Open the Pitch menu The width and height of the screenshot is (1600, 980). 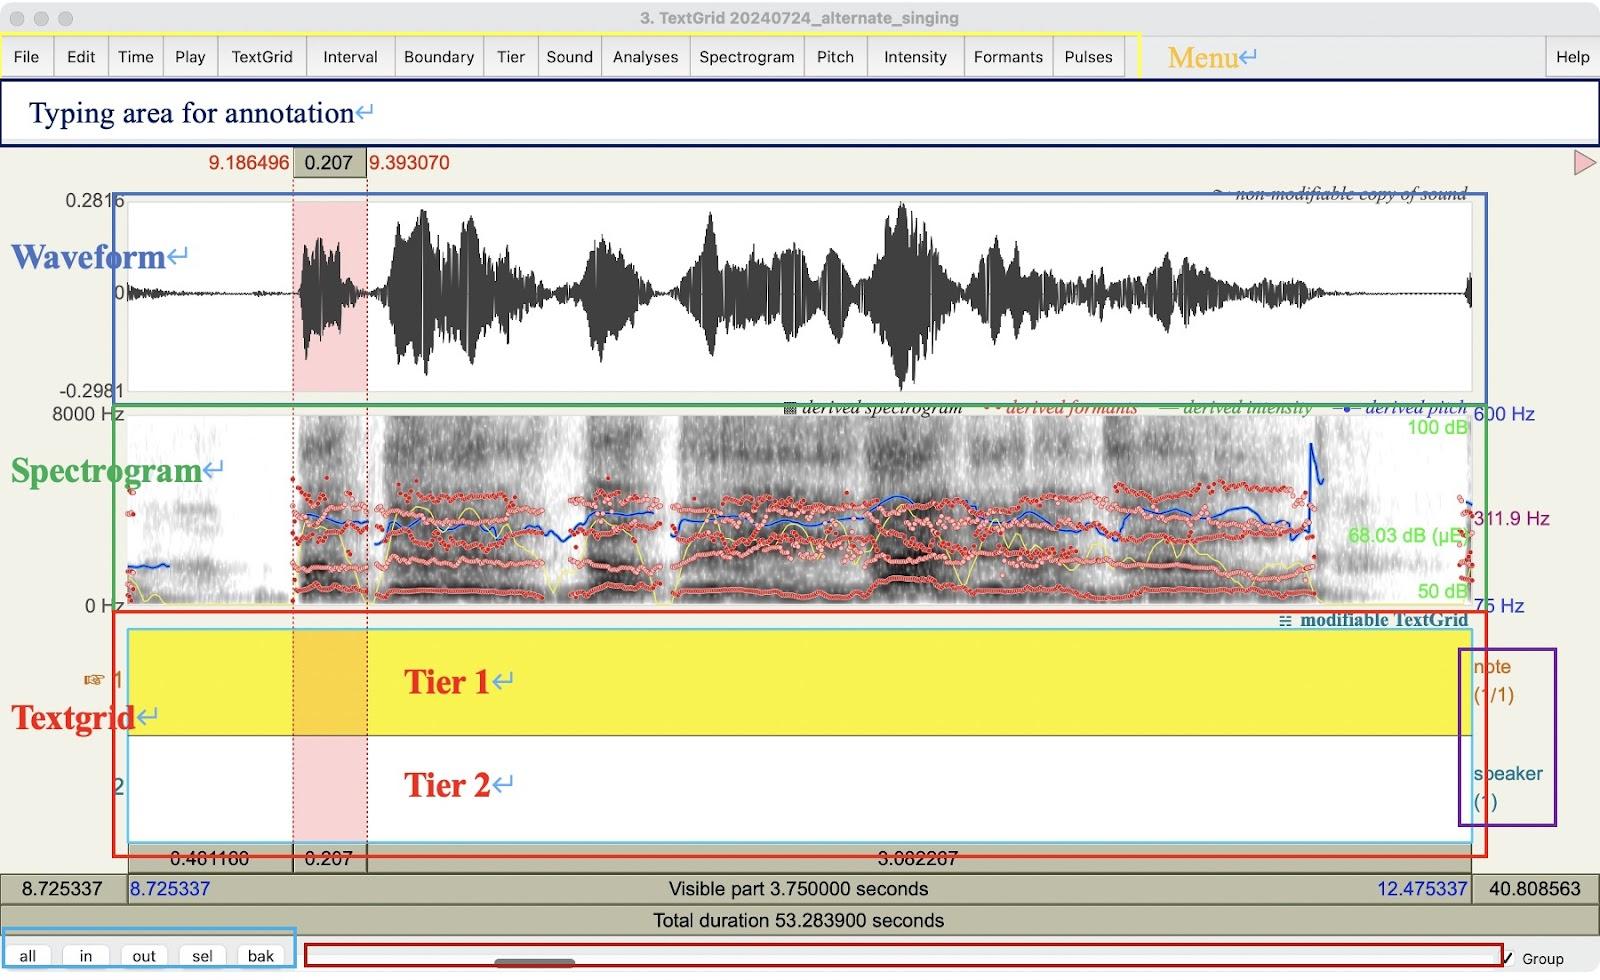(x=835, y=57)
